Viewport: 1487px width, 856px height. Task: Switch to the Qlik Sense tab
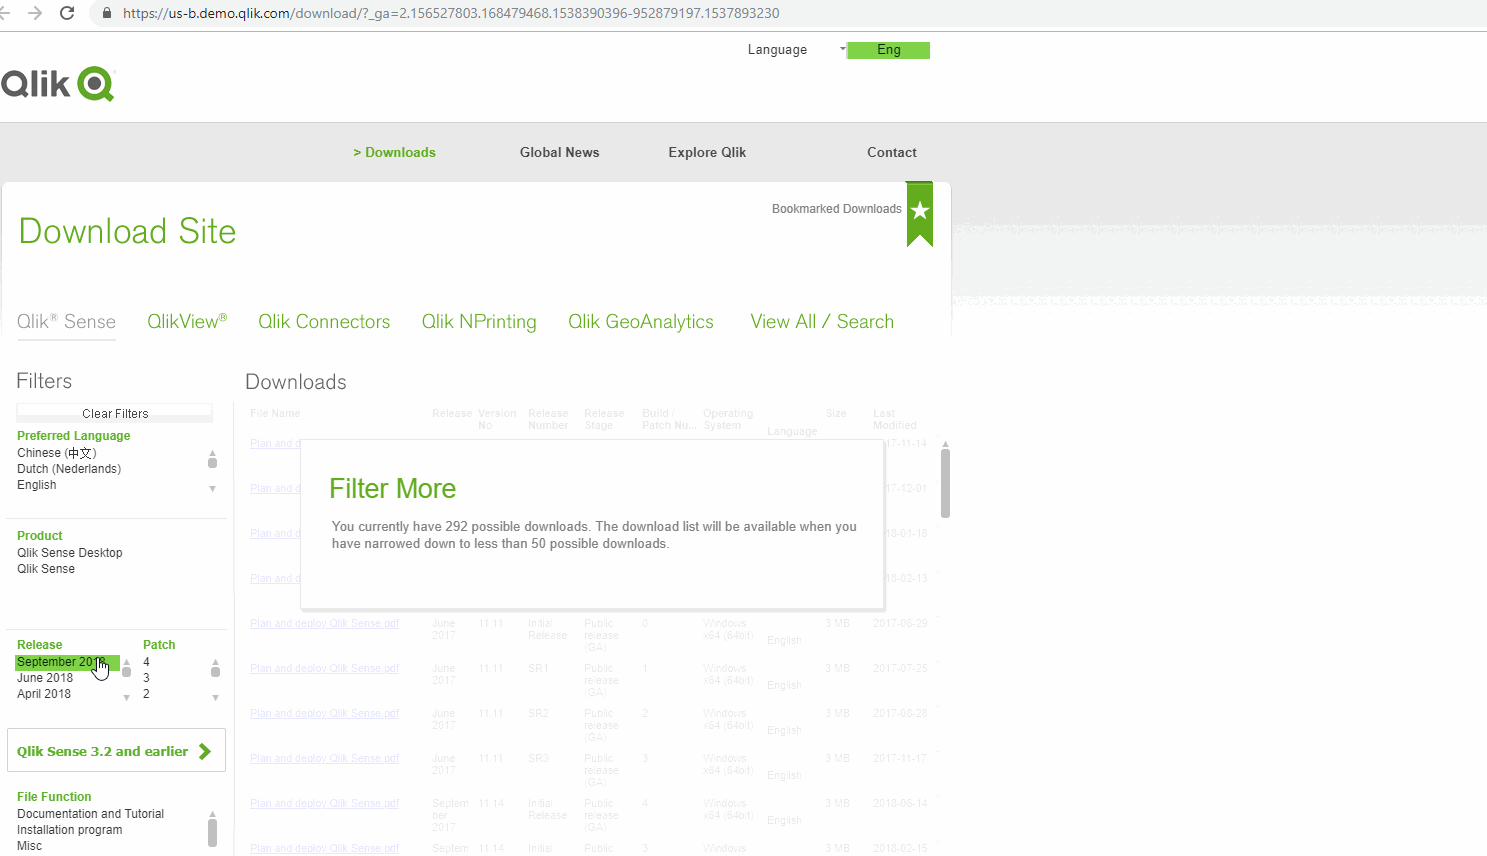pos(66,321)
